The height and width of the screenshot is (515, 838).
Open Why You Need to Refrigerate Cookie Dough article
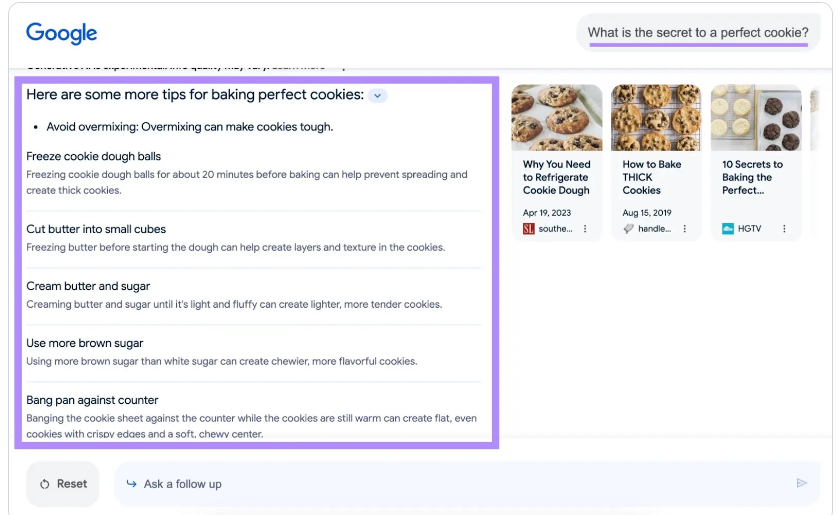click(556, 177)
